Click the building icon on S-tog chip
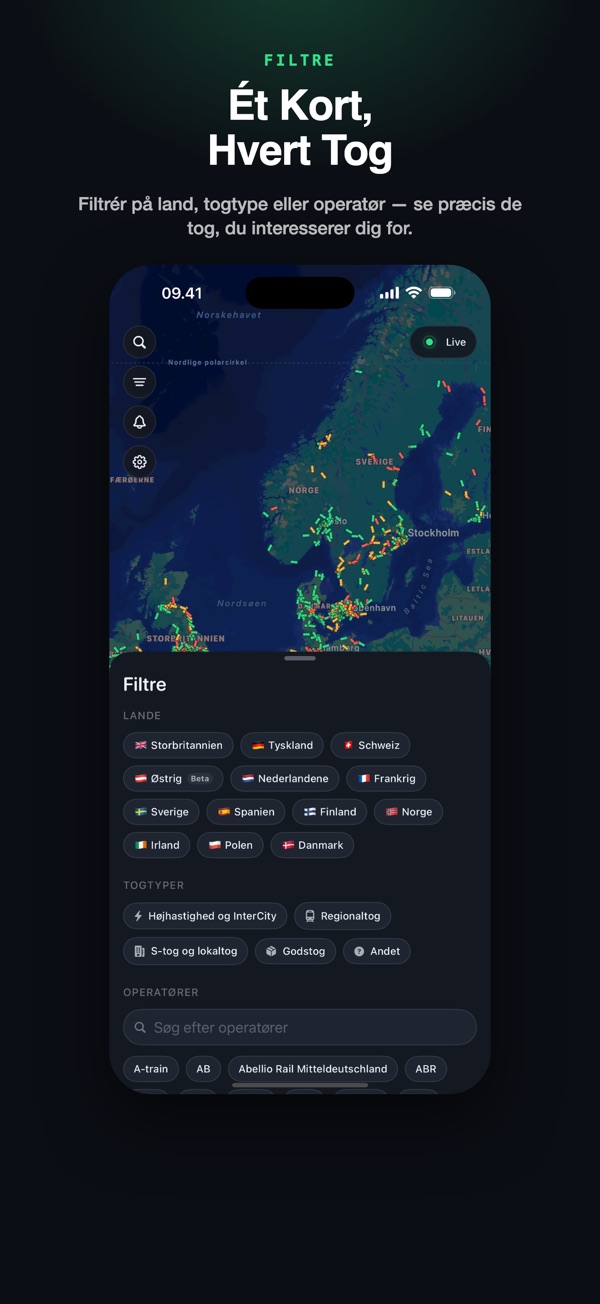The height and width of the screenshot is (1304, 600). click(x=140, y=951)
